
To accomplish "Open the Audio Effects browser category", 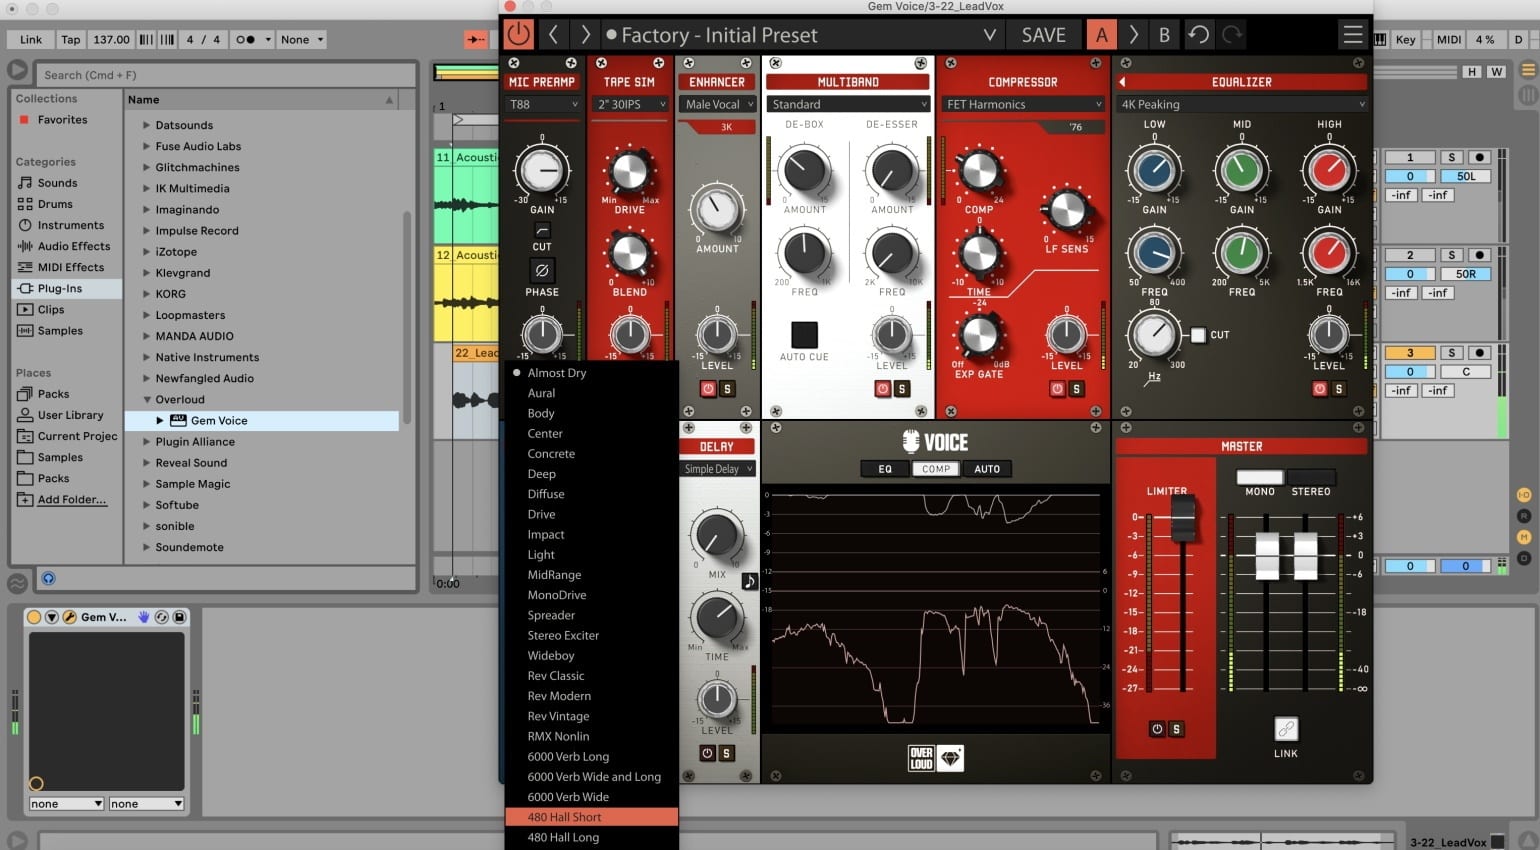I will (74, 246).
